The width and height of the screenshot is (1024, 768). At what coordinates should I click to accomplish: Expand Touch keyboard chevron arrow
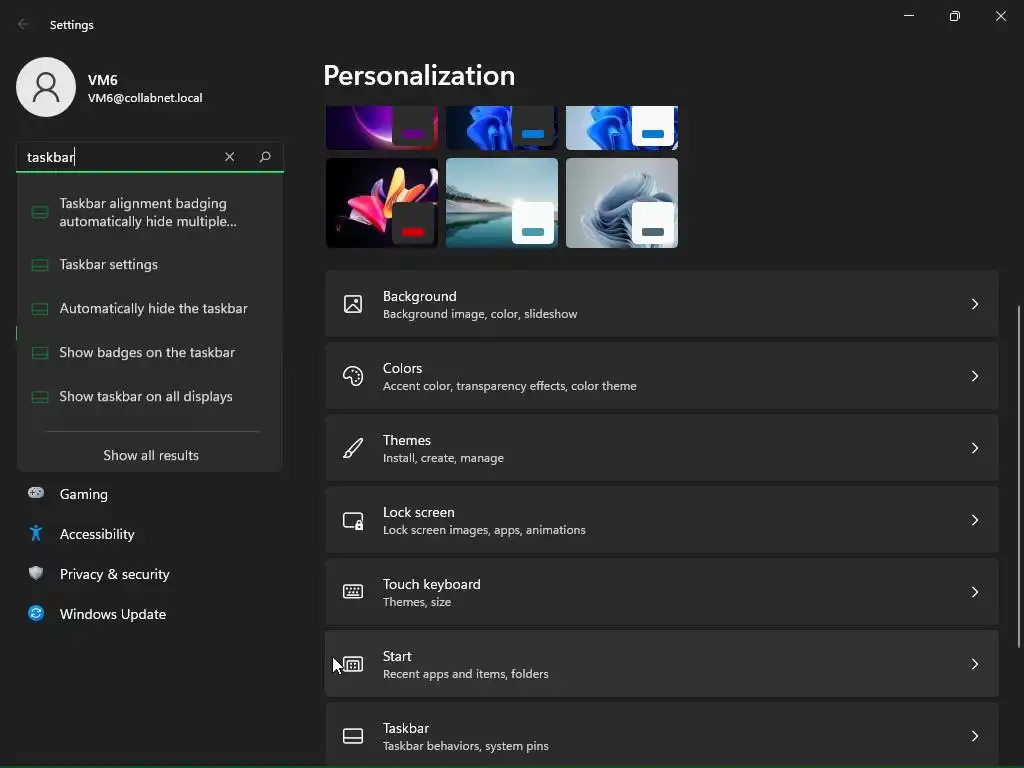coord(974,592)
